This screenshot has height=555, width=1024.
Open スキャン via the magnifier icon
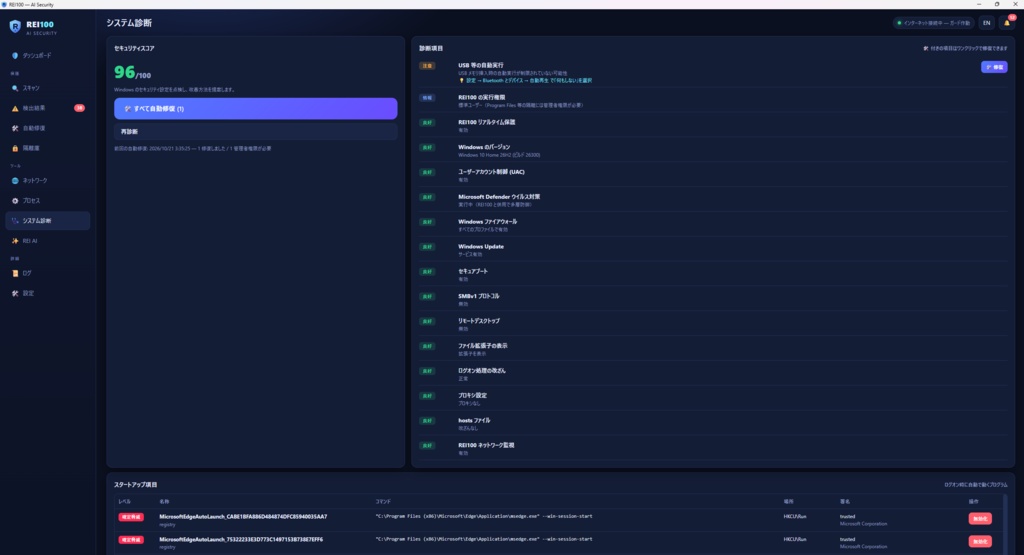(x=15, y=88)
